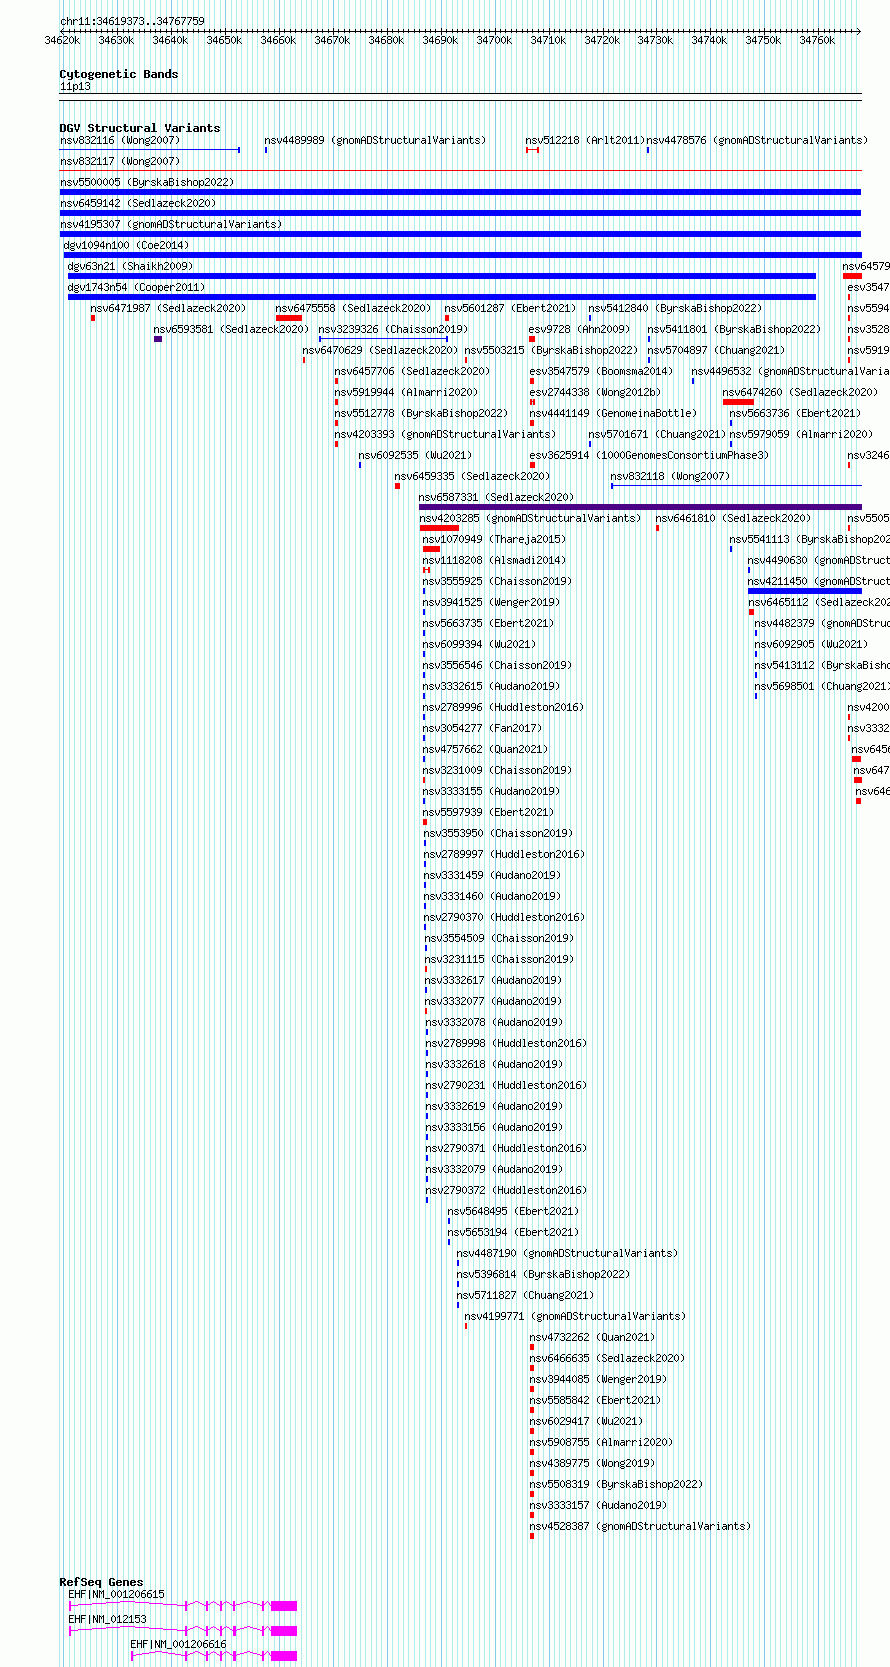Select nsv3239326 (Chaisson2019) label
The image size is (890, 1667).
click(x=392, y=329)
